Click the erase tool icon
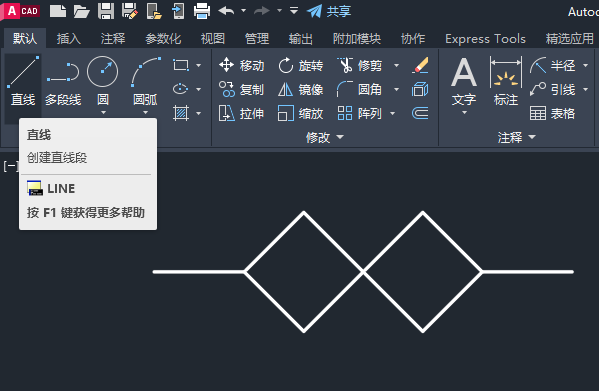This screenshot has width=599, height=391. tap(420, 65)
